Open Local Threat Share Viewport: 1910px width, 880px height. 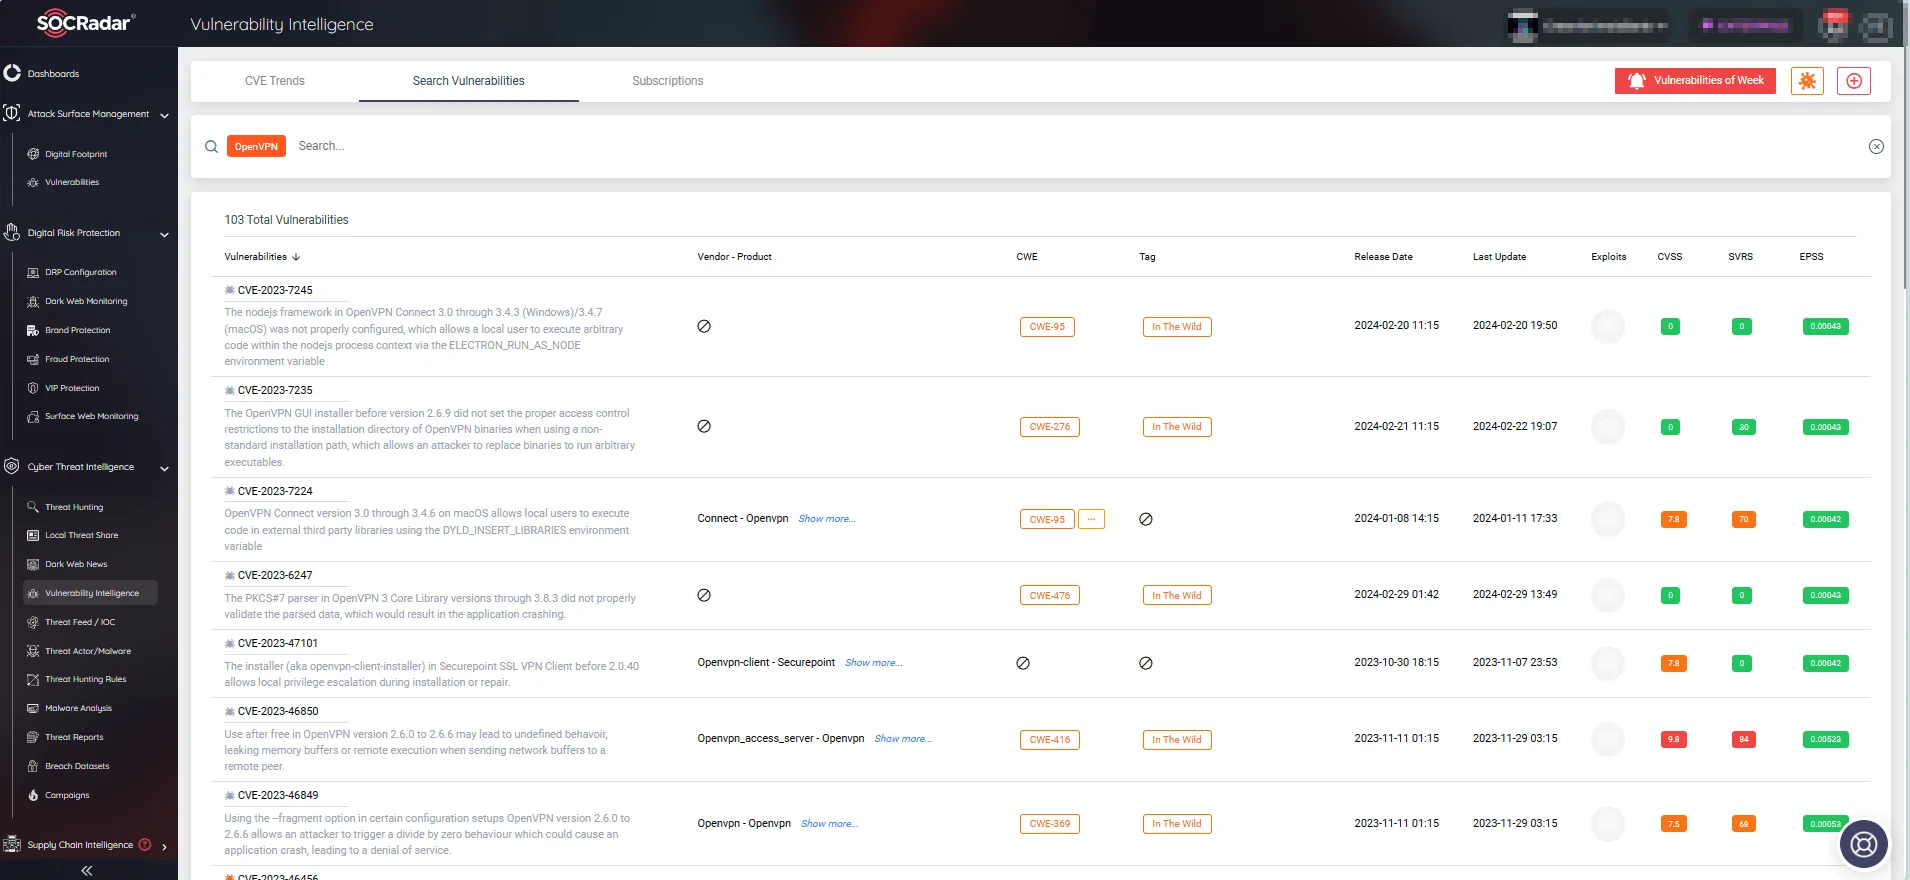[x=81, y=535]
